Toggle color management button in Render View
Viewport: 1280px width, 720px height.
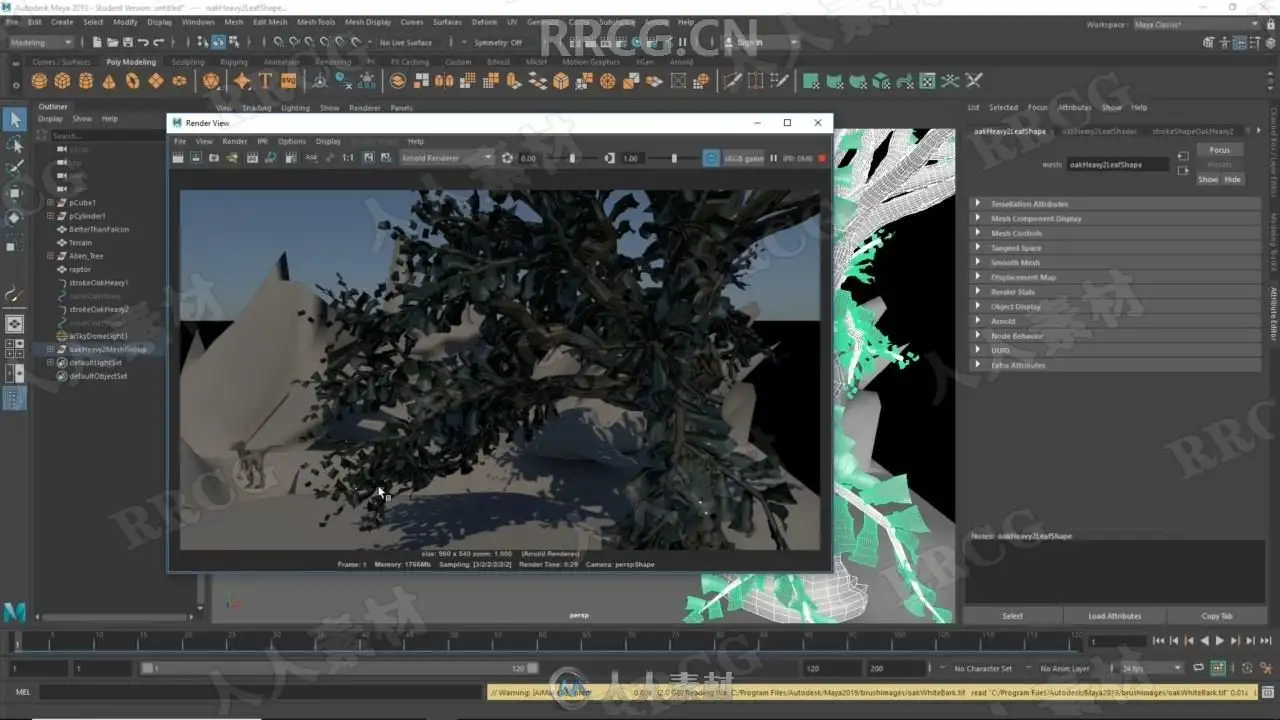(711, 158)
